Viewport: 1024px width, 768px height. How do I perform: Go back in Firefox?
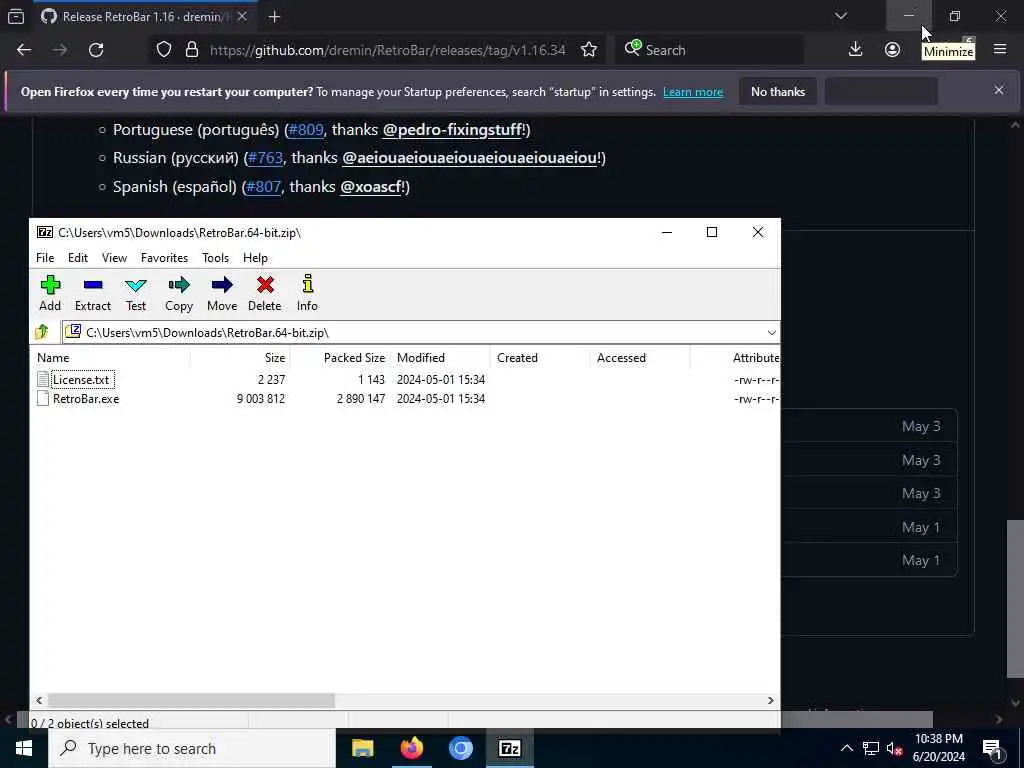(24, 50)
